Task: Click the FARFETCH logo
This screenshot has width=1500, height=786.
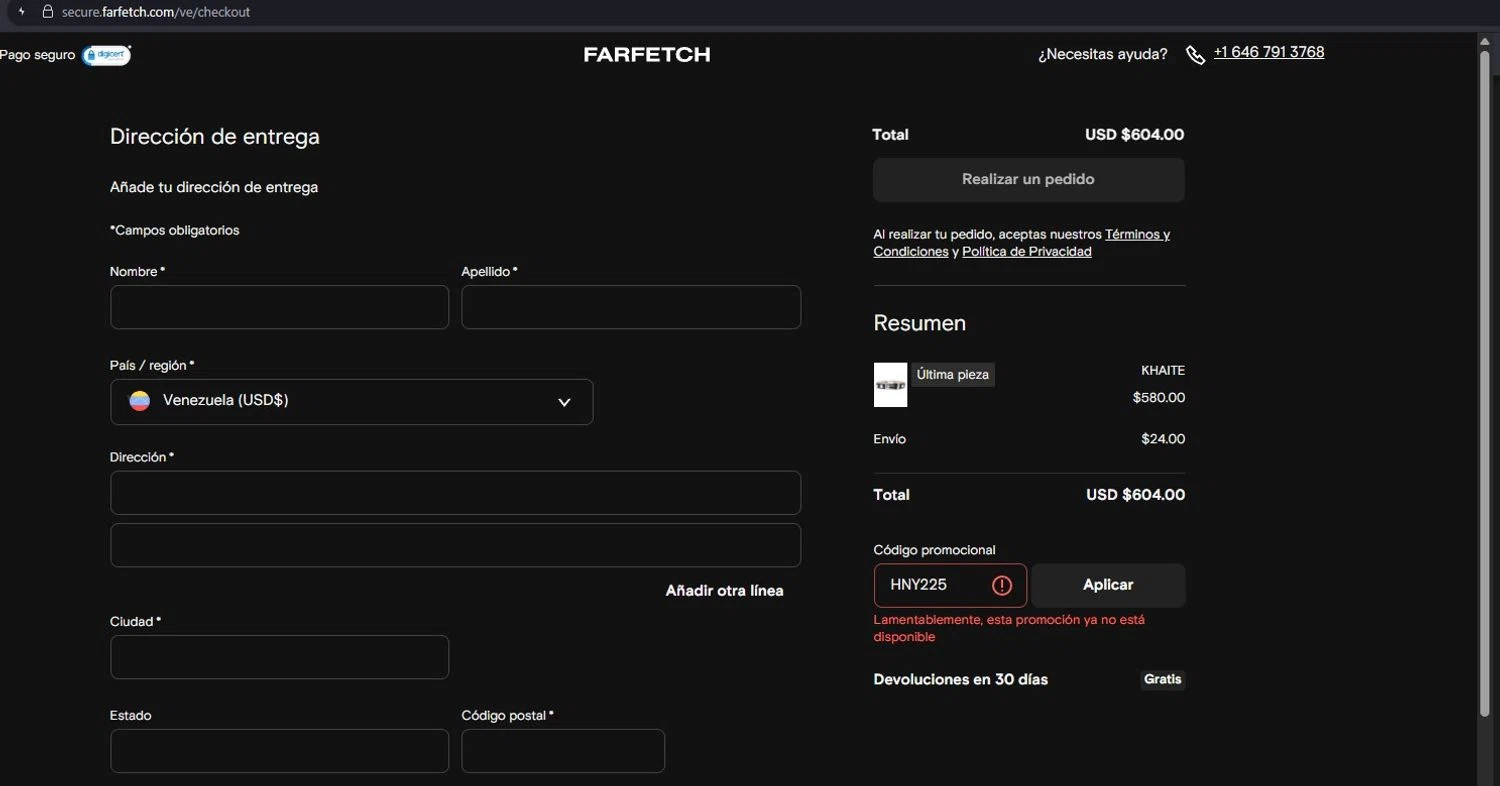Action: point(647,55)
